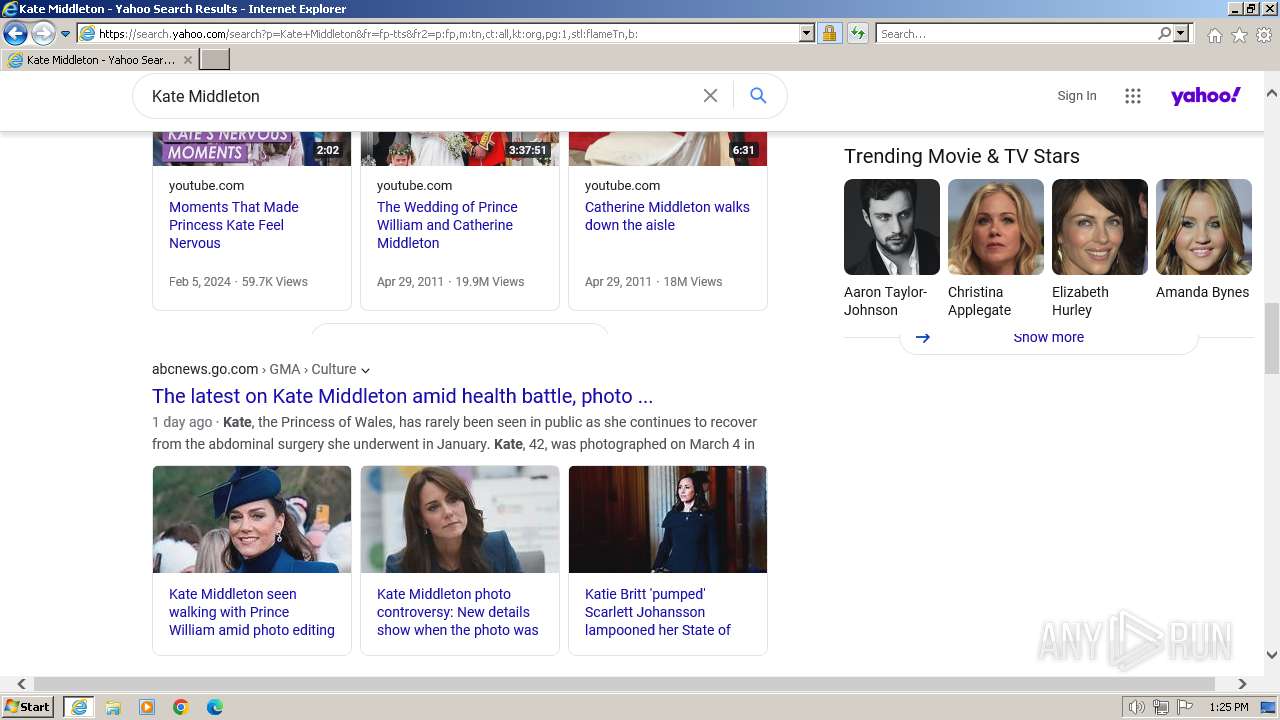Open the Windows Start button

(28, 707)
